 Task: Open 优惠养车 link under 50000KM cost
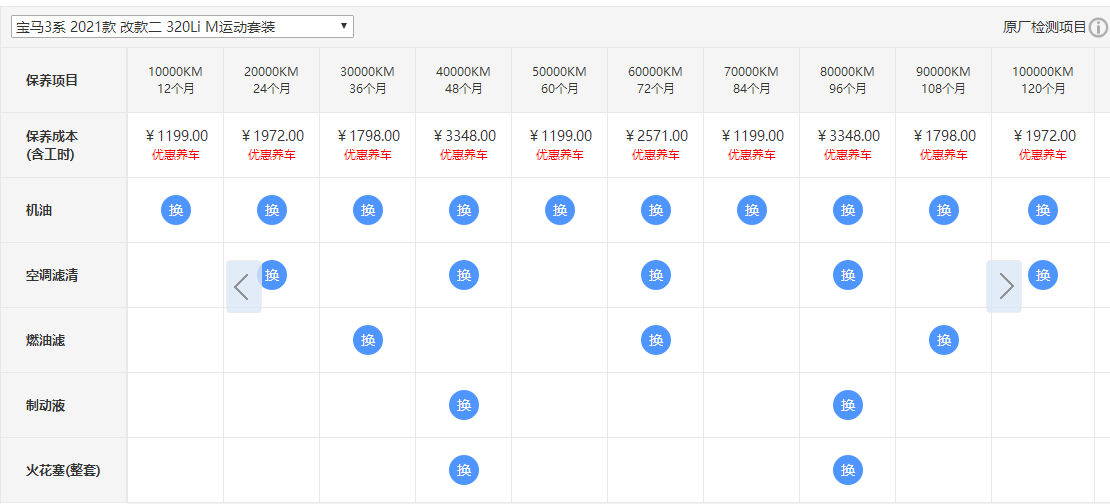click(560, 155)
